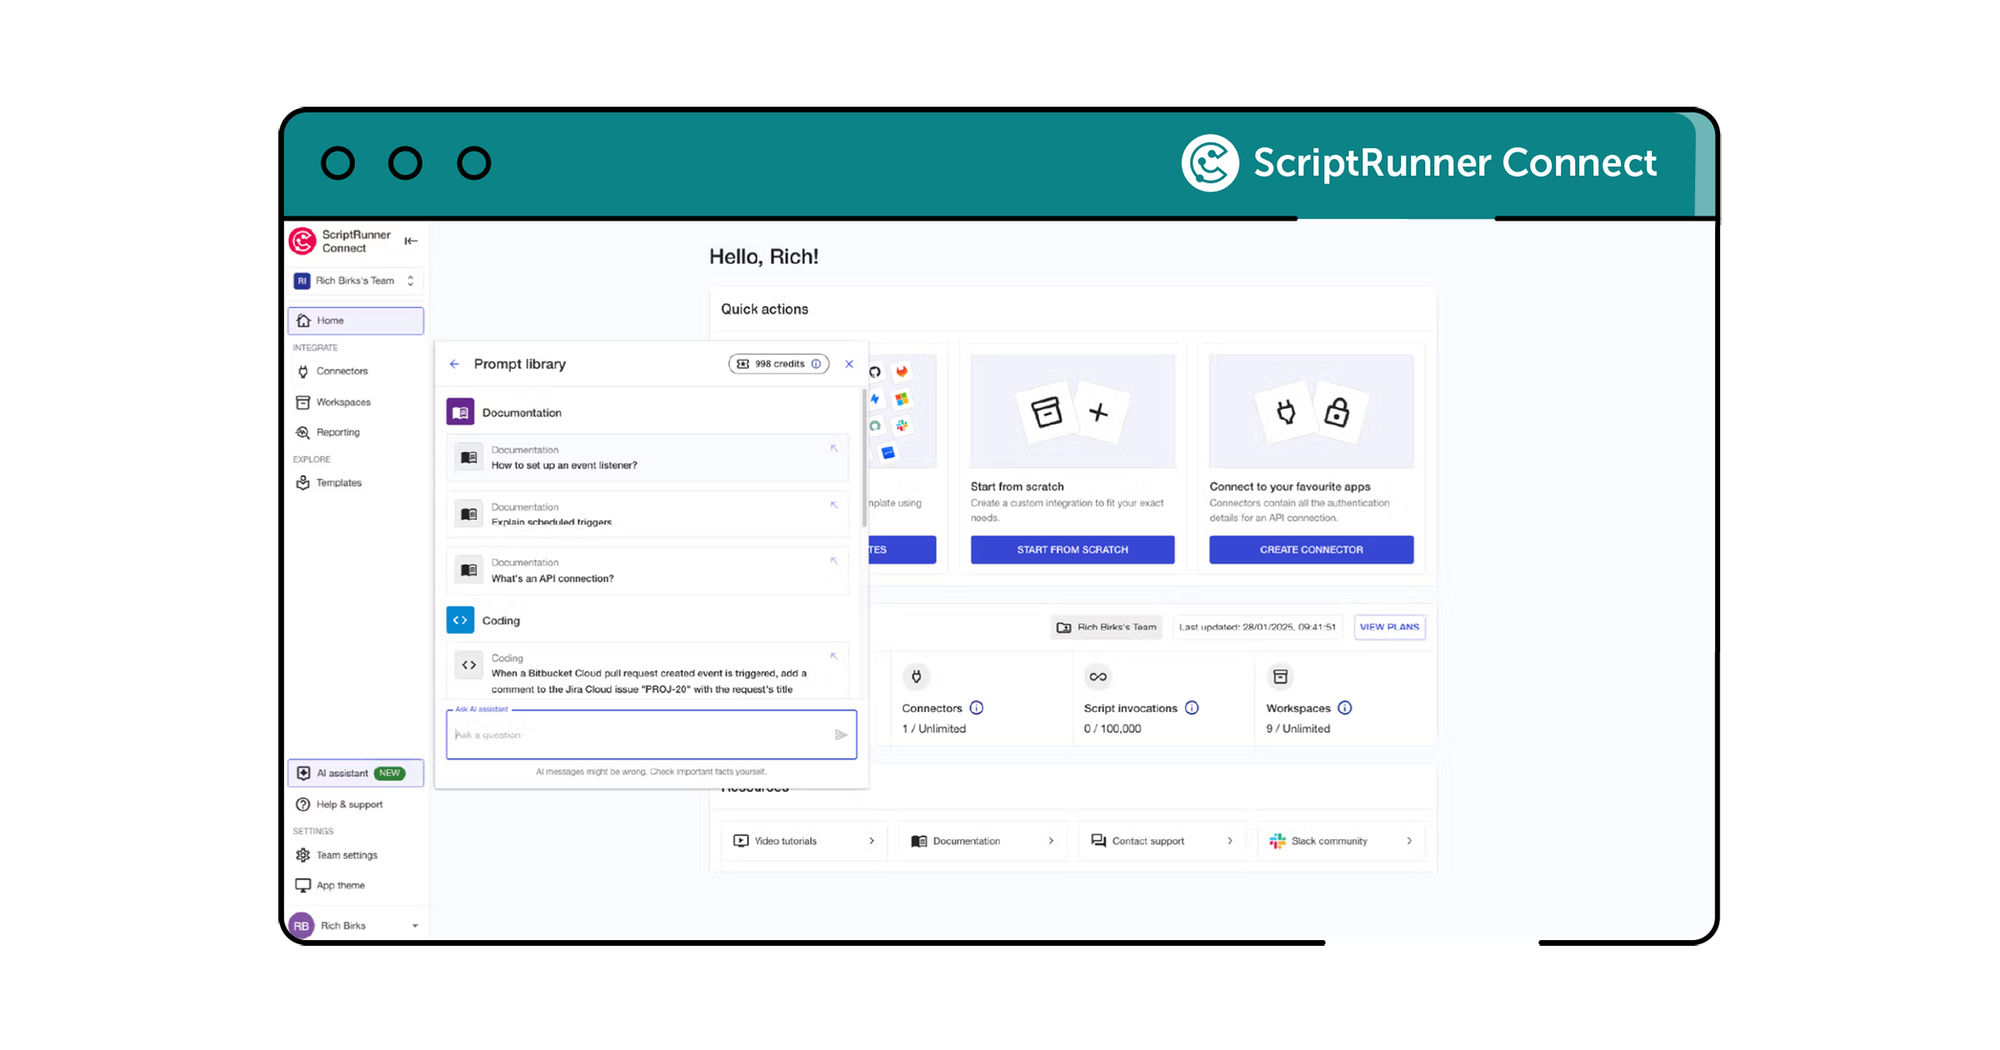Viewport: 2000px width, 1050px height.
Task: Click the Slack logo icon
Action: (x=1277, y=841)
